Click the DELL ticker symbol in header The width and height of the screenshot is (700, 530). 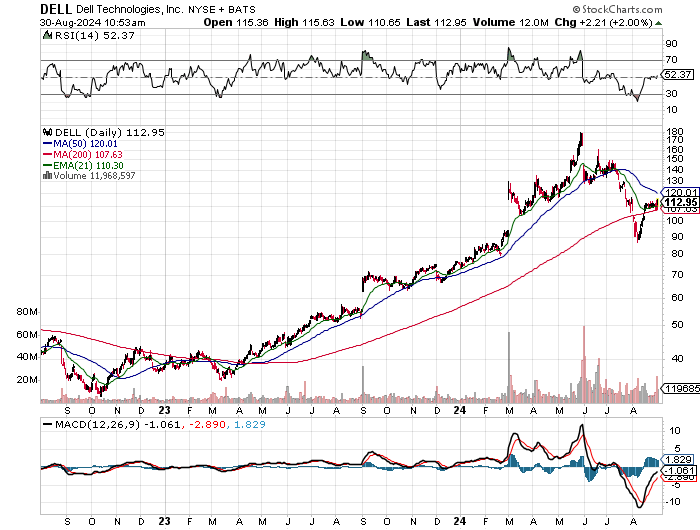(x=56, y=9)
